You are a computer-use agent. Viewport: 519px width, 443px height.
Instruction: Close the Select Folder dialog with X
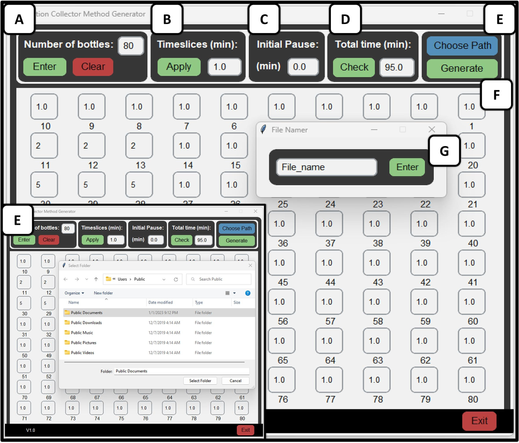click(x=250, y=265)
